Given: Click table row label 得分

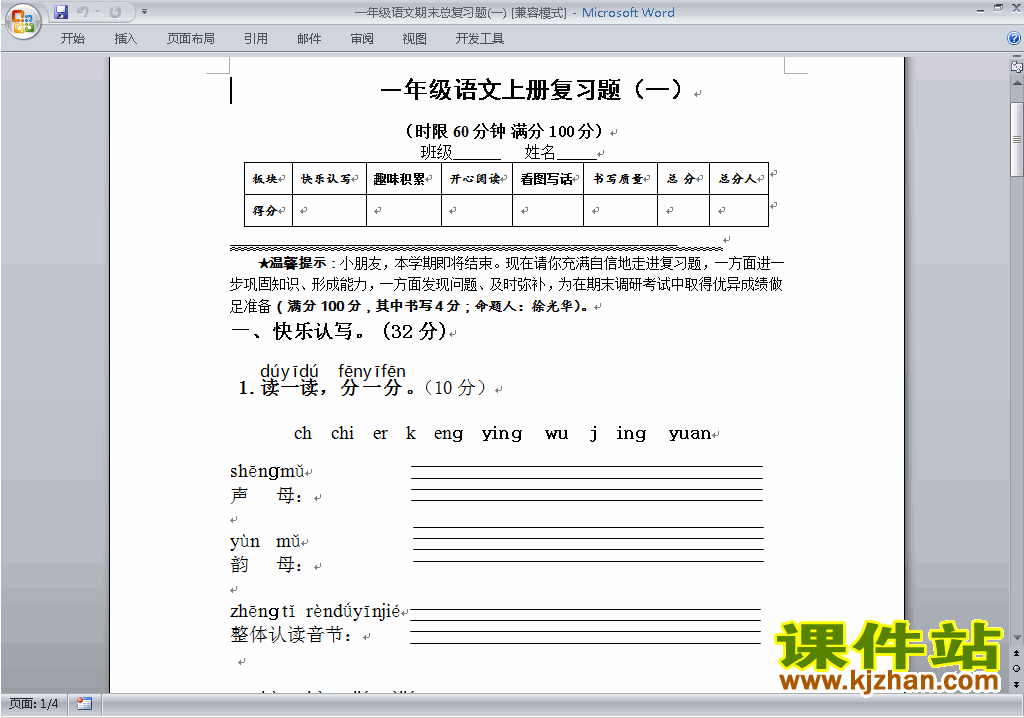Looking at the screenshot, I should (268, 210).
